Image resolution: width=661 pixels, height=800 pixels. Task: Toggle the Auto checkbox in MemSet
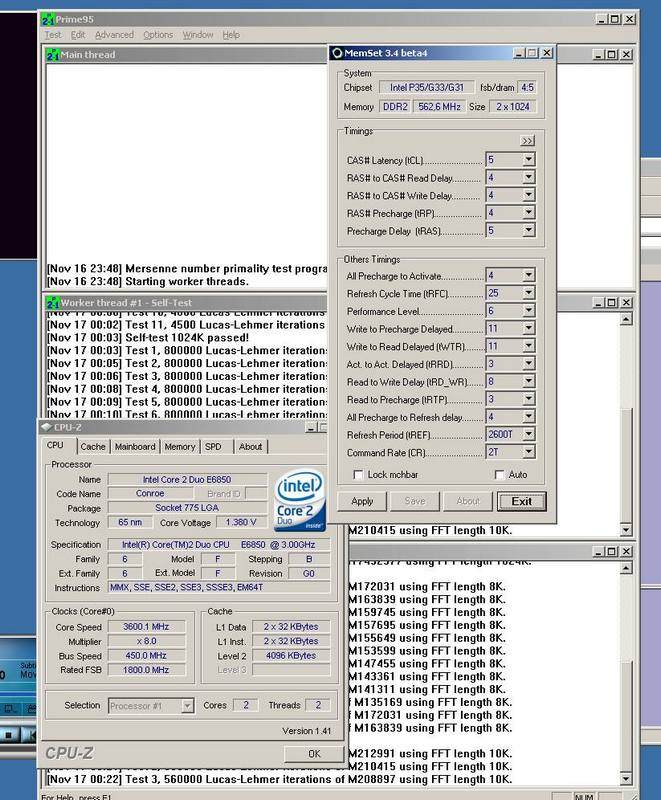click(x=499, y=475)
